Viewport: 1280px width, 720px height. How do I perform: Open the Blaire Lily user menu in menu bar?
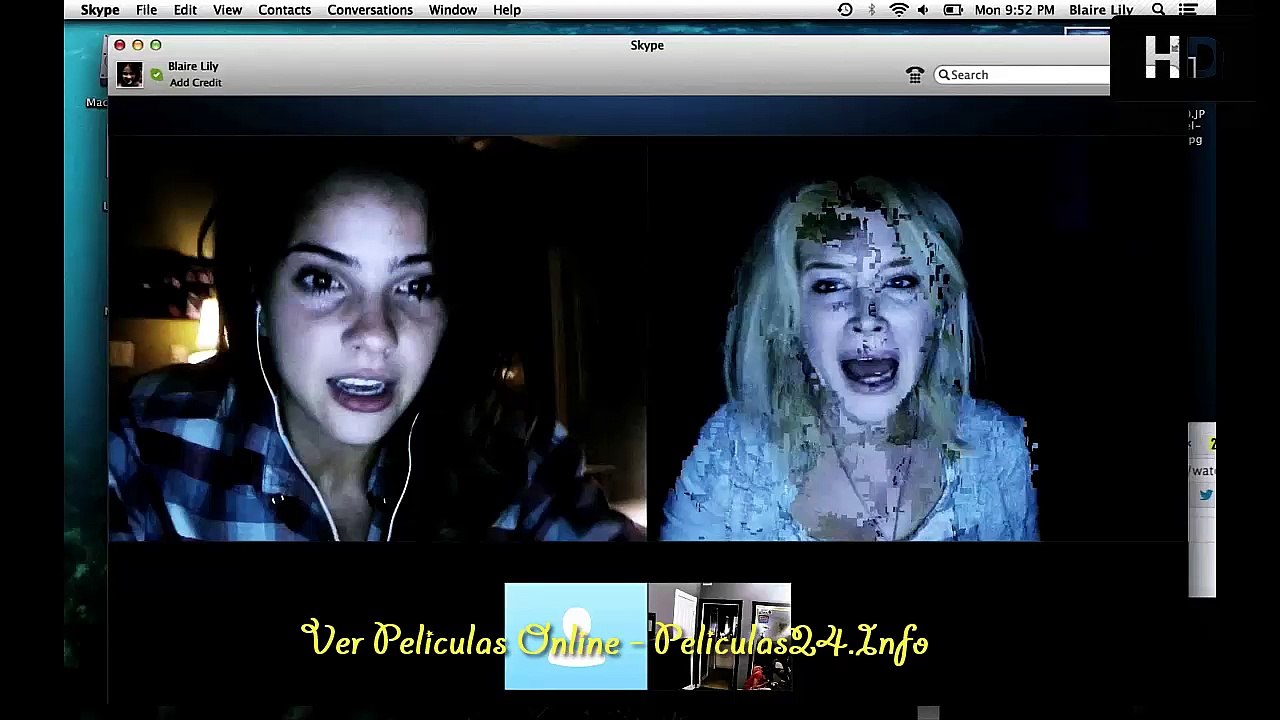pyautogui.click(x=1101, y=10)
